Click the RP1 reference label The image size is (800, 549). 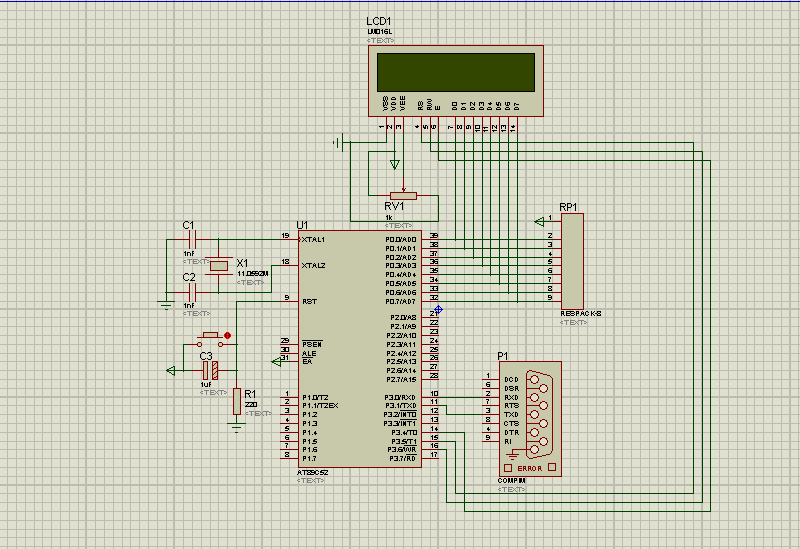click(568, 207)
